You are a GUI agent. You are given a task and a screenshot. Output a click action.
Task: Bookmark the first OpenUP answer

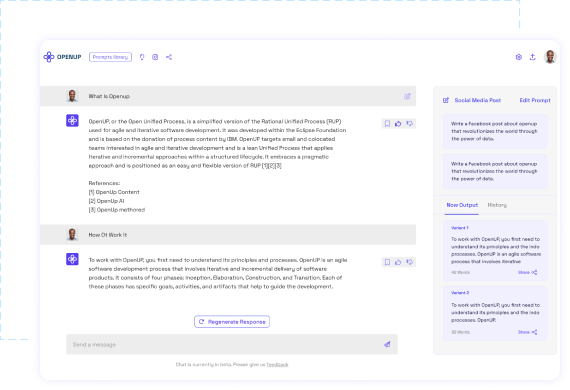click(388, 124)
